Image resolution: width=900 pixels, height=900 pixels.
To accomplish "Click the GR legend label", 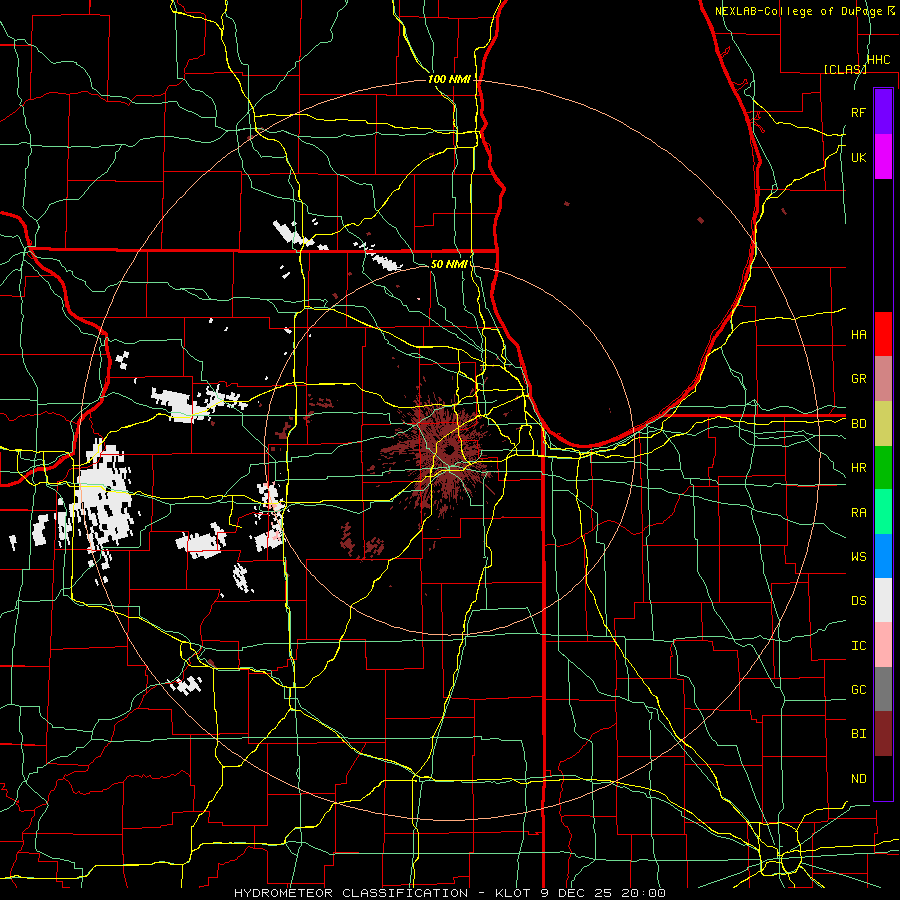I will point(859,379).
